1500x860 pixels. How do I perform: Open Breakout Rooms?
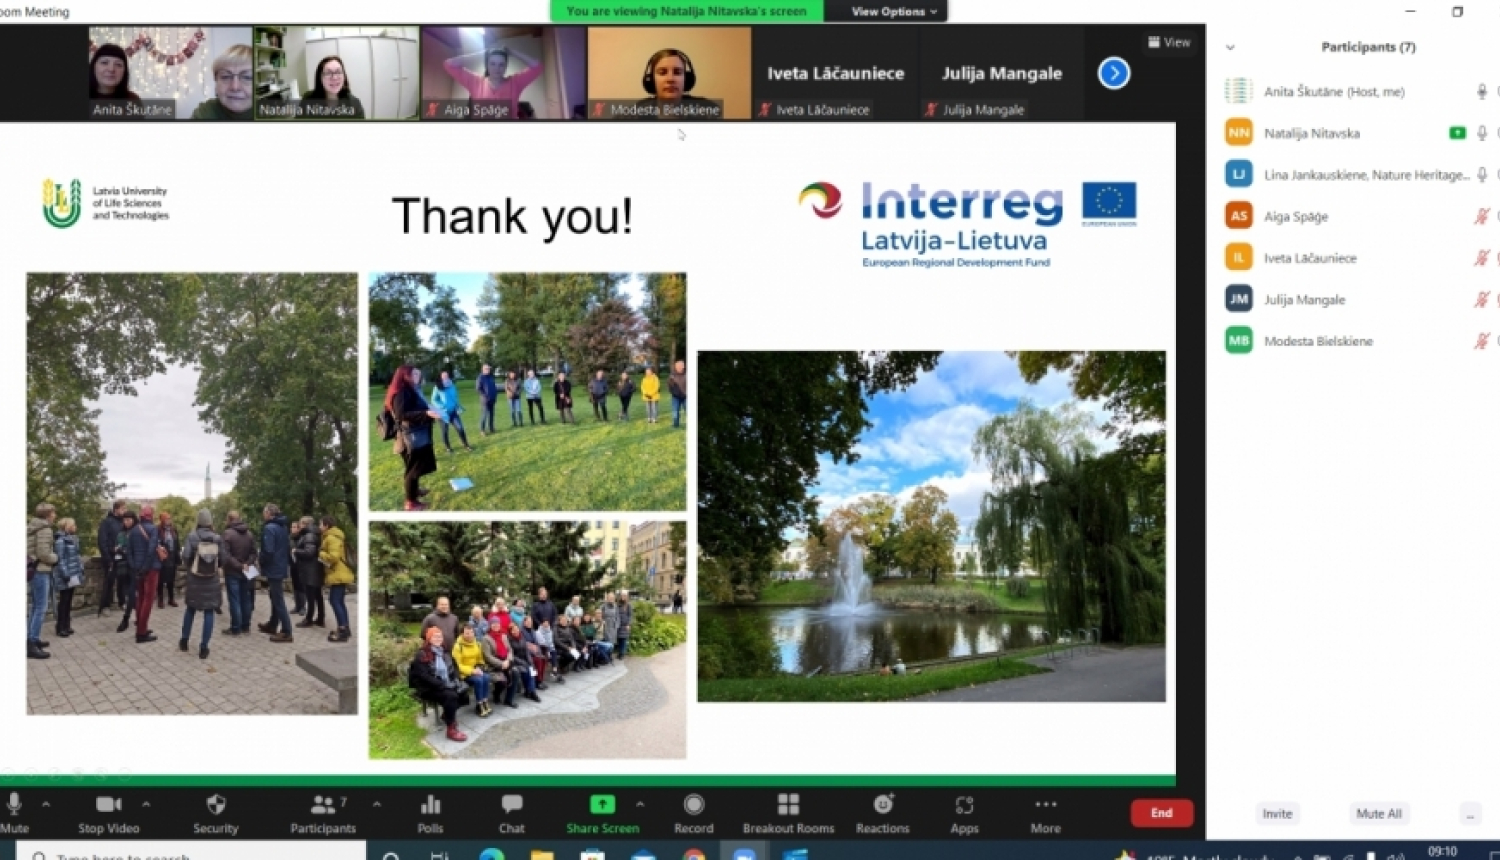click(788, 812)
